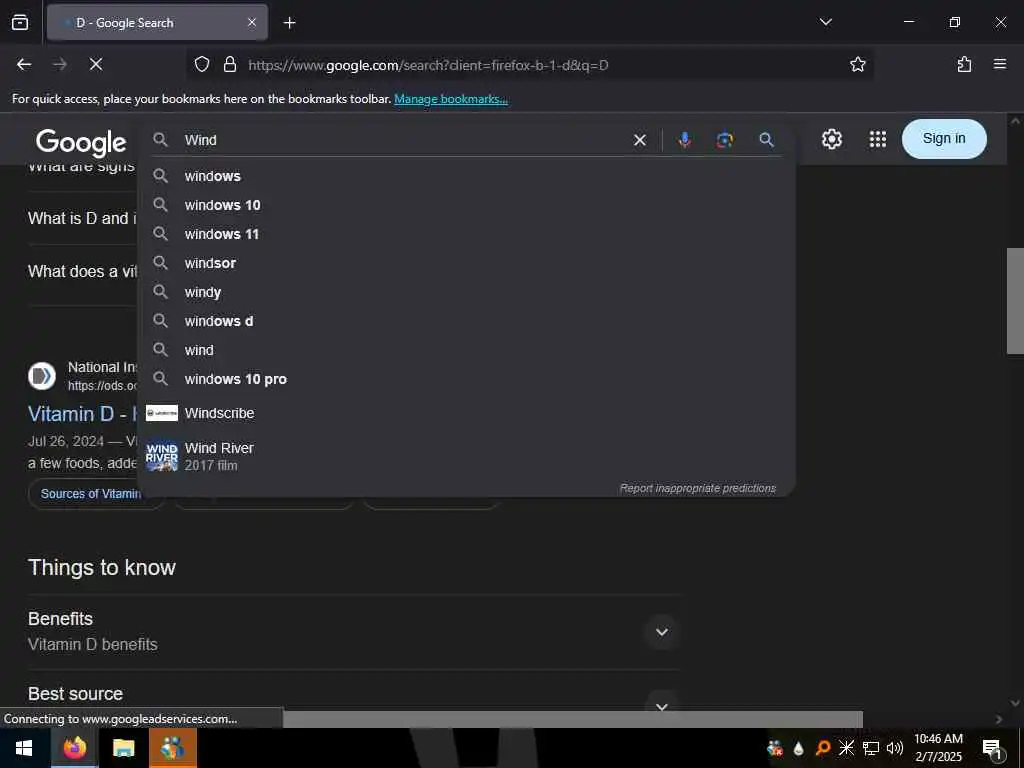Click the Sign in button
Screen dimensions: 1024x768
point(944,138)
